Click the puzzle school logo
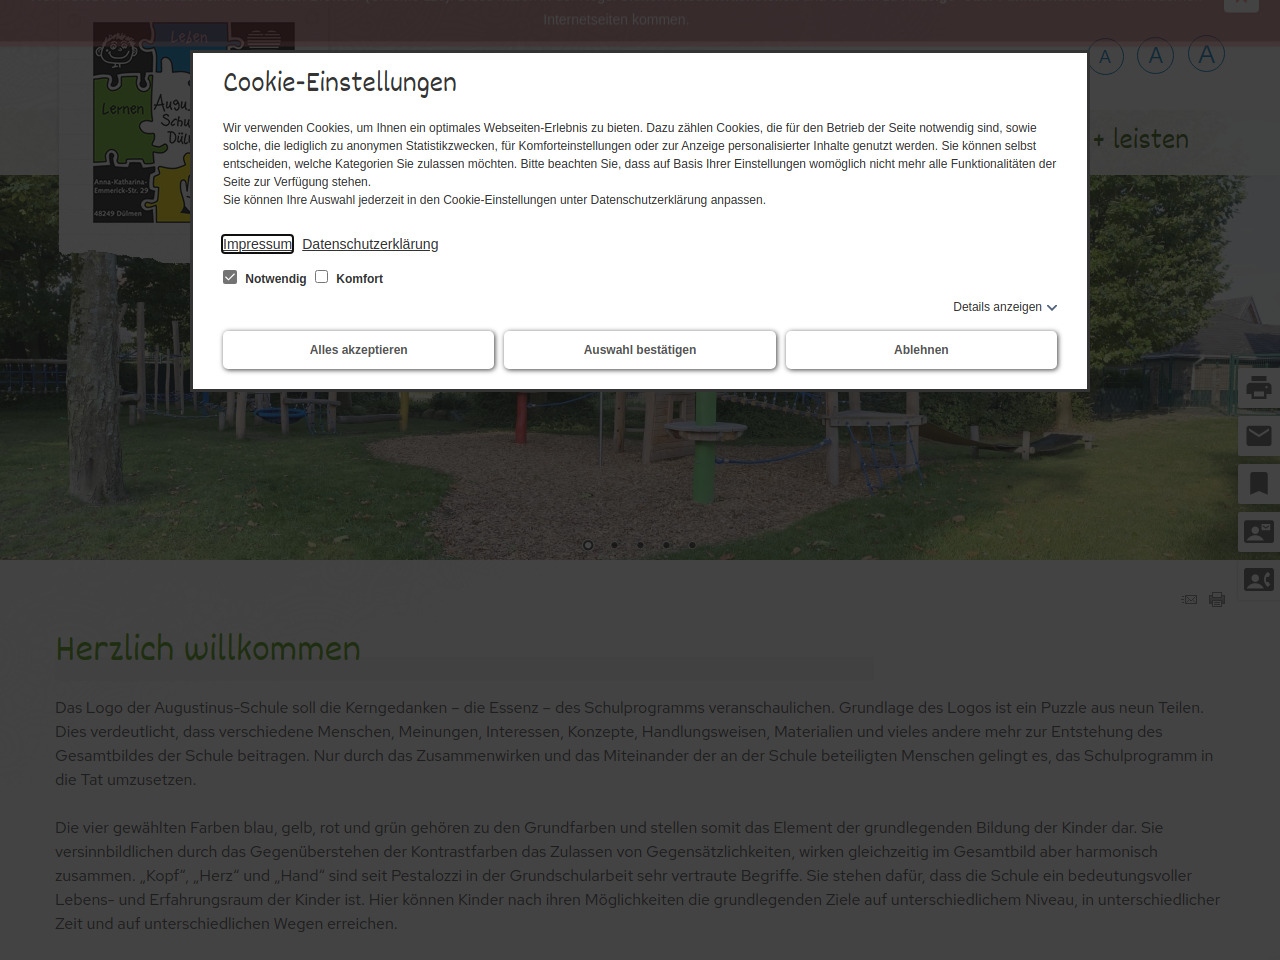 click(x=140, y=120)
